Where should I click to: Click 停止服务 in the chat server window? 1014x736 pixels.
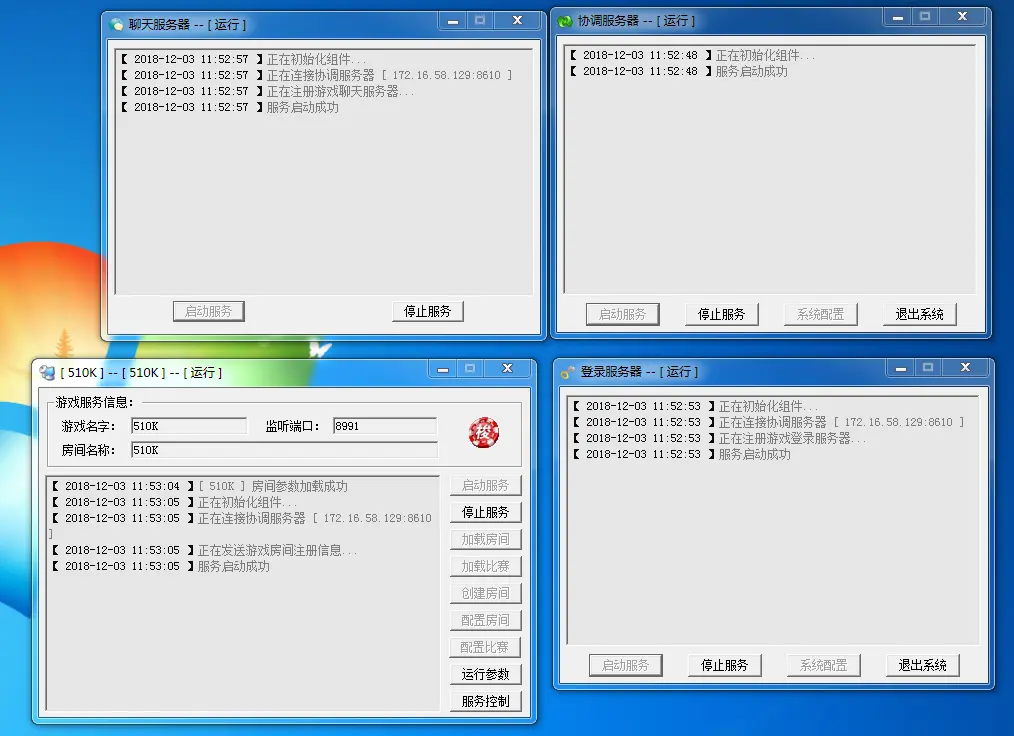point(428,311)
